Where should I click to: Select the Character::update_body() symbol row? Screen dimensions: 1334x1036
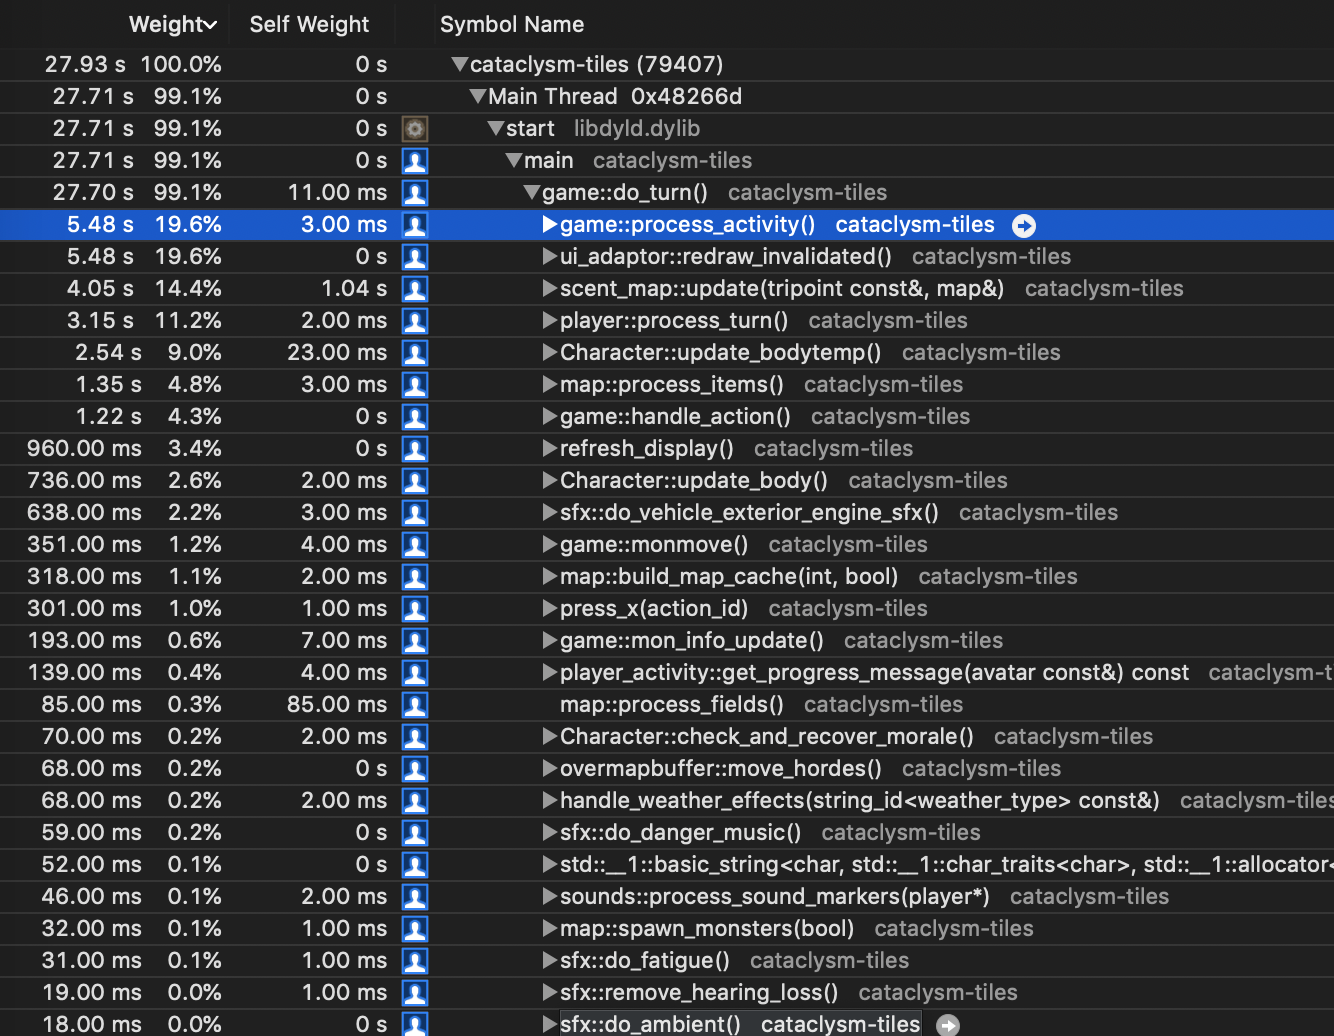tap(667, 481)
